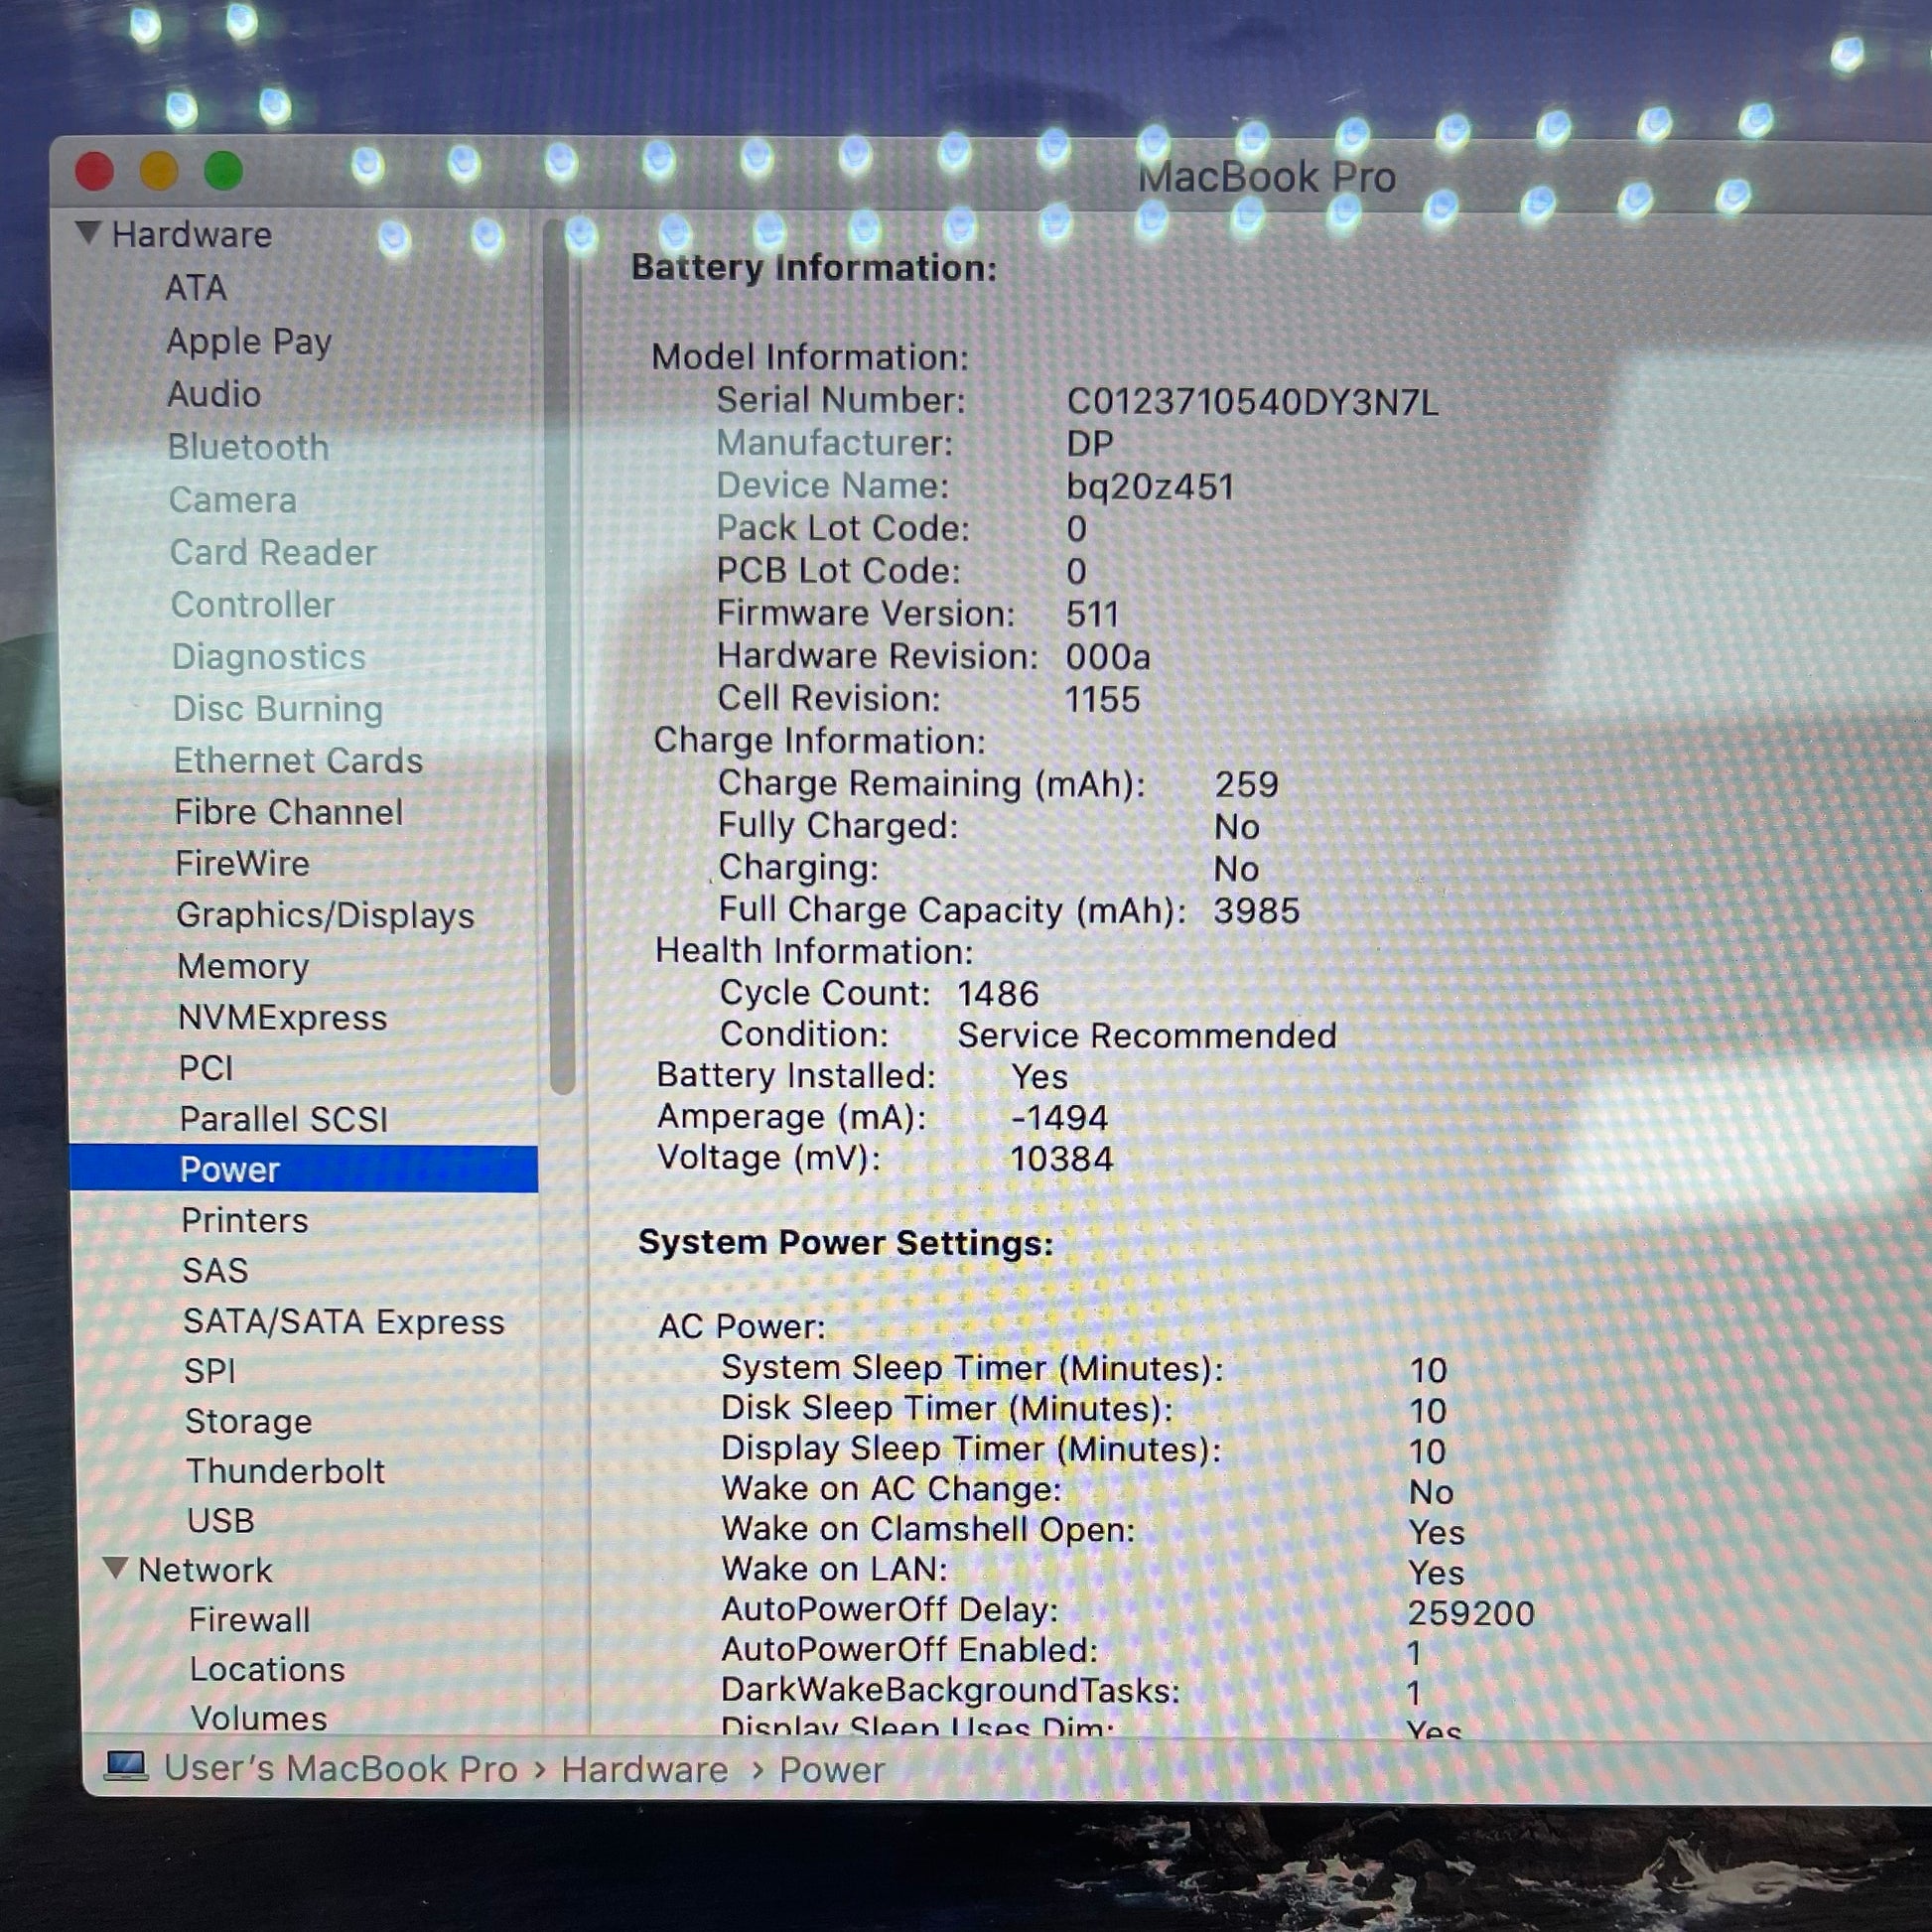Viewport: 1932px width, 1932px height.
Task: Collapse the Network section disclosure triangle
Action: [115, 1567]
